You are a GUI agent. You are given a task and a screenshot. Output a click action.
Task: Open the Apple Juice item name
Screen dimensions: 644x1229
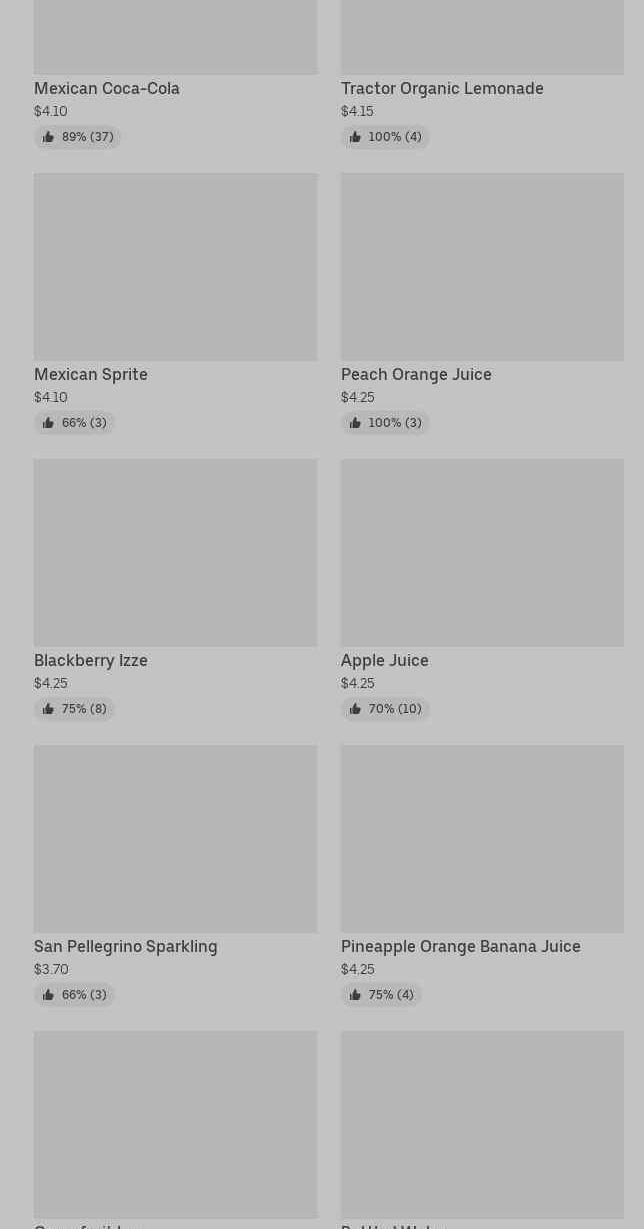(385, 660)
